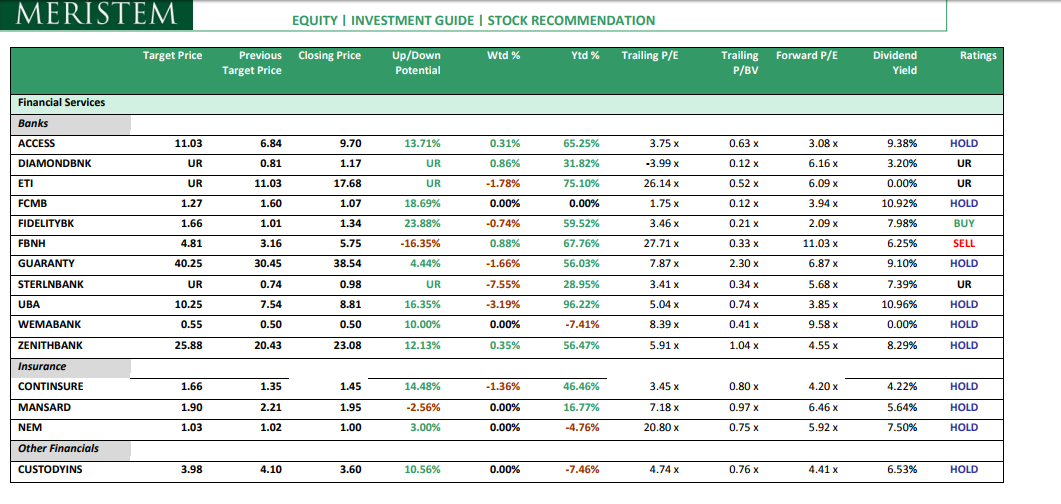1061x504 pixels.
Task: Click the HOLD rating for ZENITHBANK
Action: coord(964,346)
